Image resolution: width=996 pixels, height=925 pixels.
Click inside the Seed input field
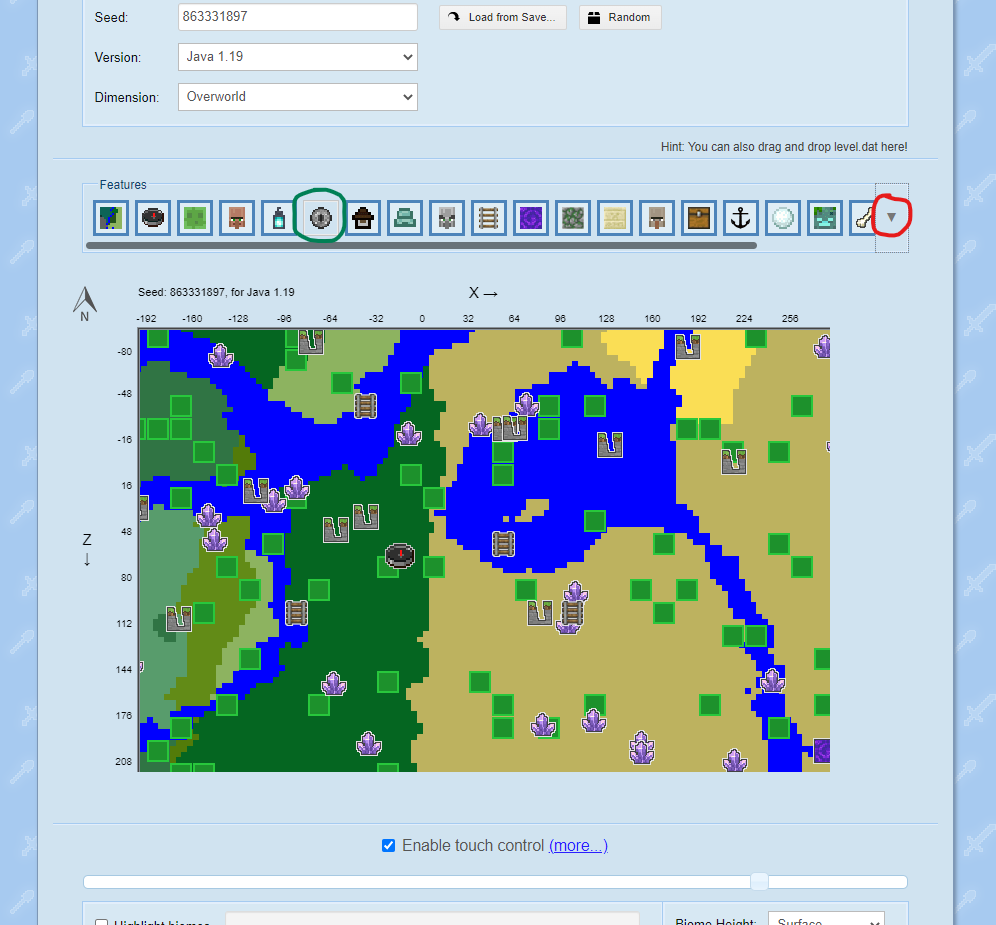(x=297, y=17)
